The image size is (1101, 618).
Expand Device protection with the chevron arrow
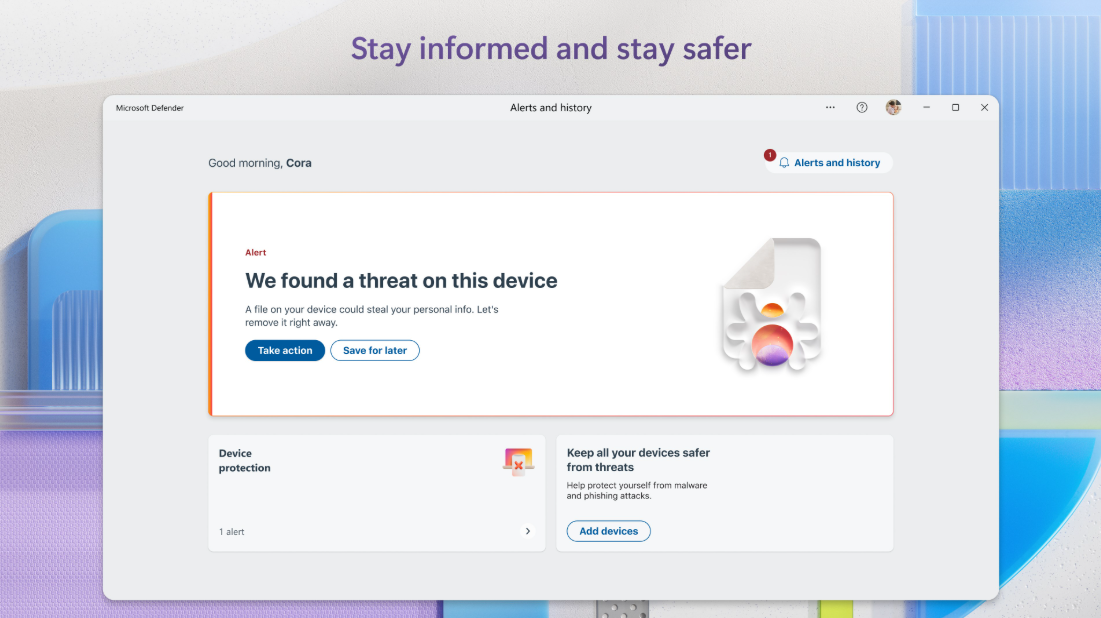click(528, 532)
